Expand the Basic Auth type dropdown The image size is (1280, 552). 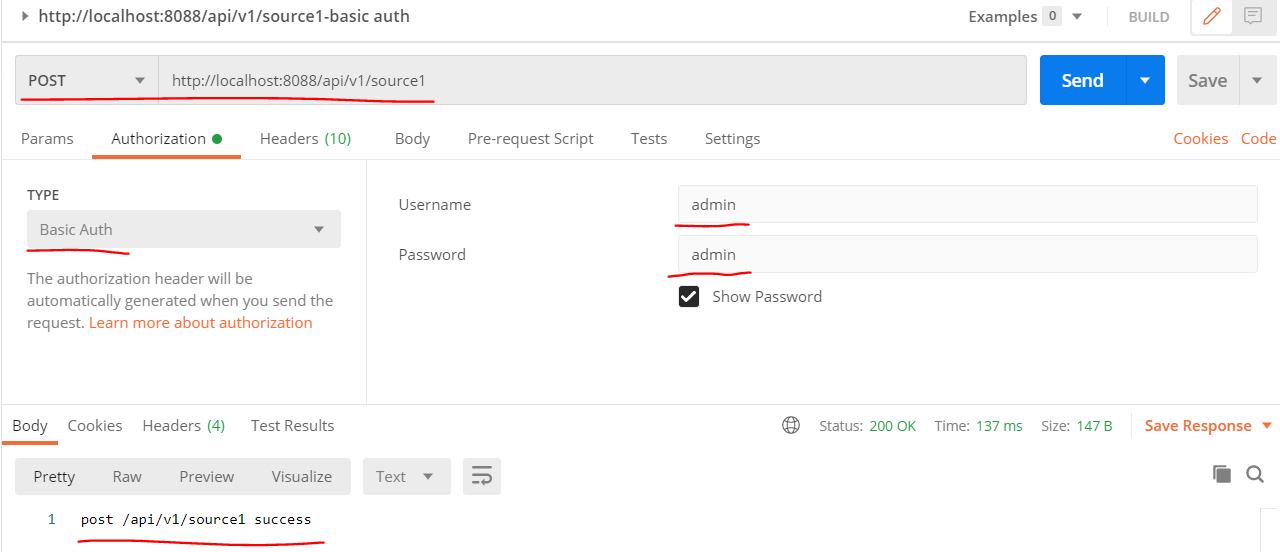tap(184, 229)
